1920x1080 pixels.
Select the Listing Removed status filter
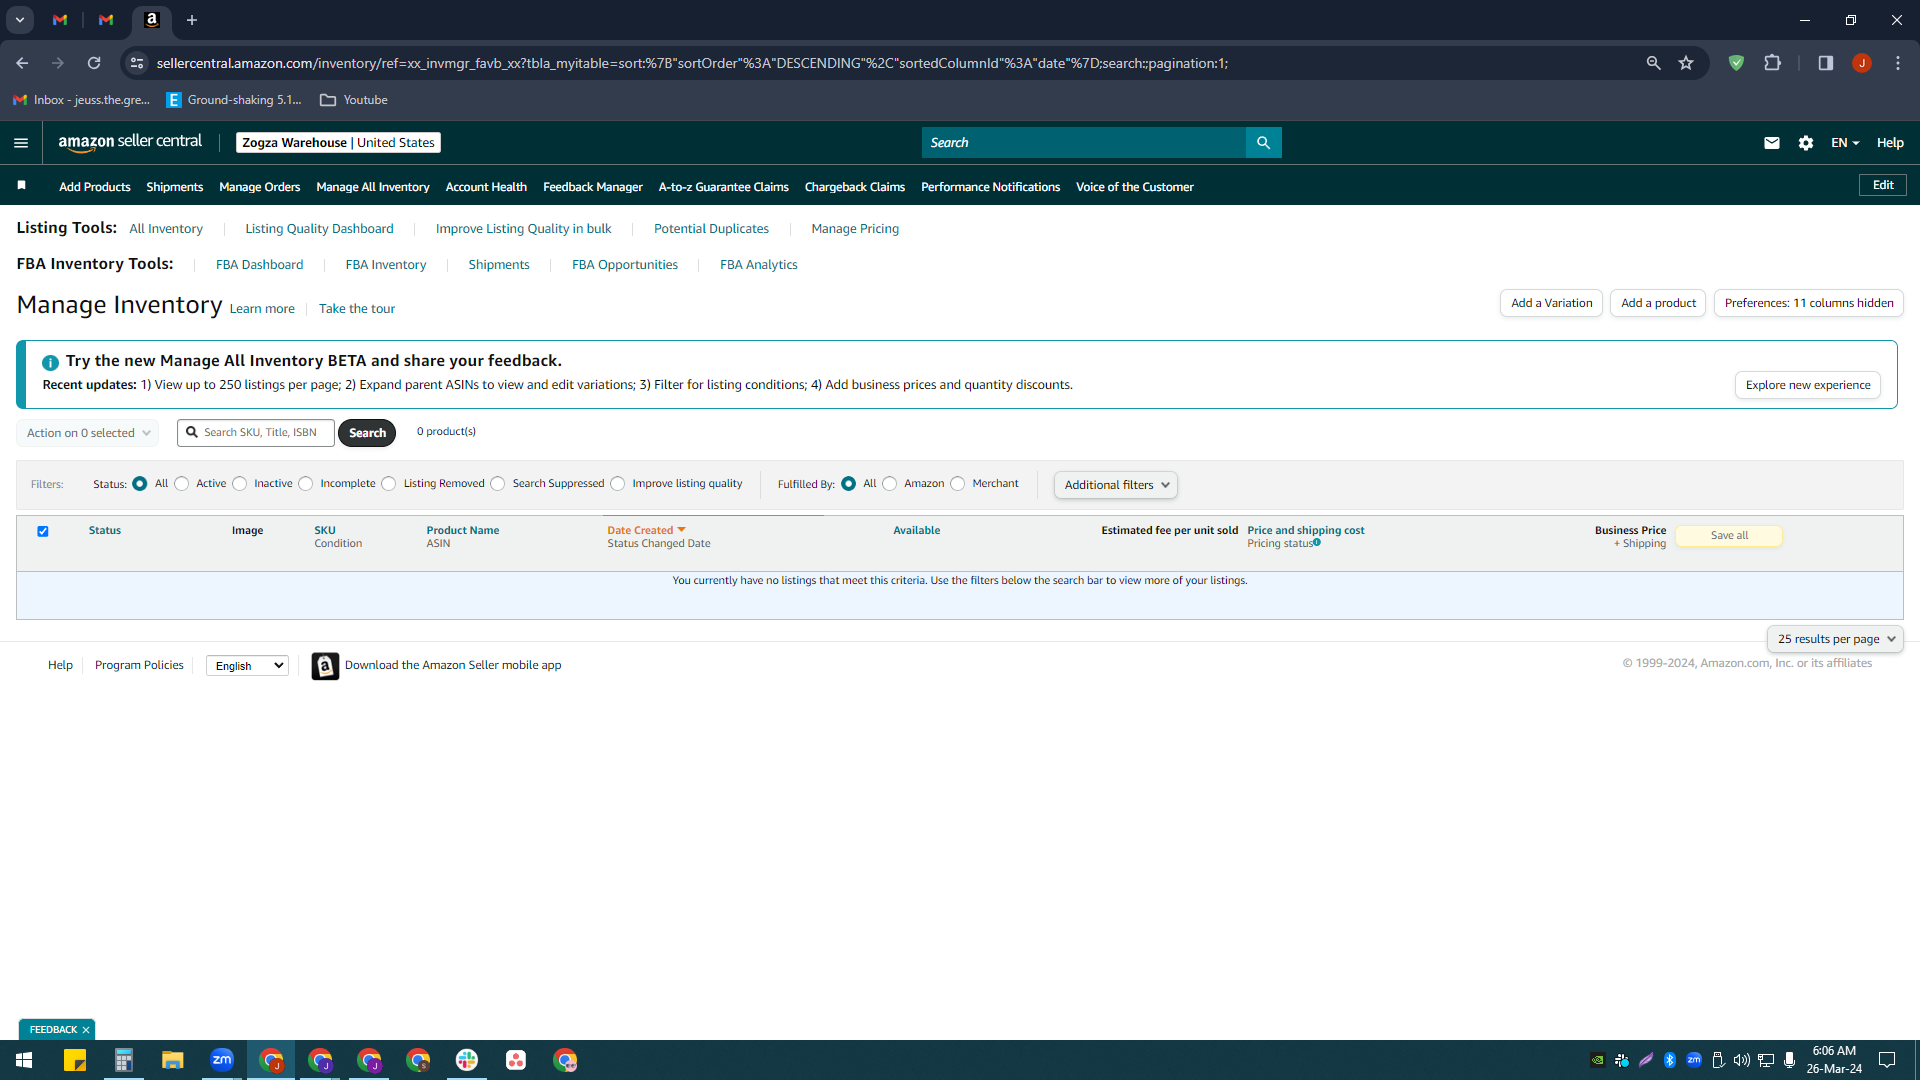point(389,484)
